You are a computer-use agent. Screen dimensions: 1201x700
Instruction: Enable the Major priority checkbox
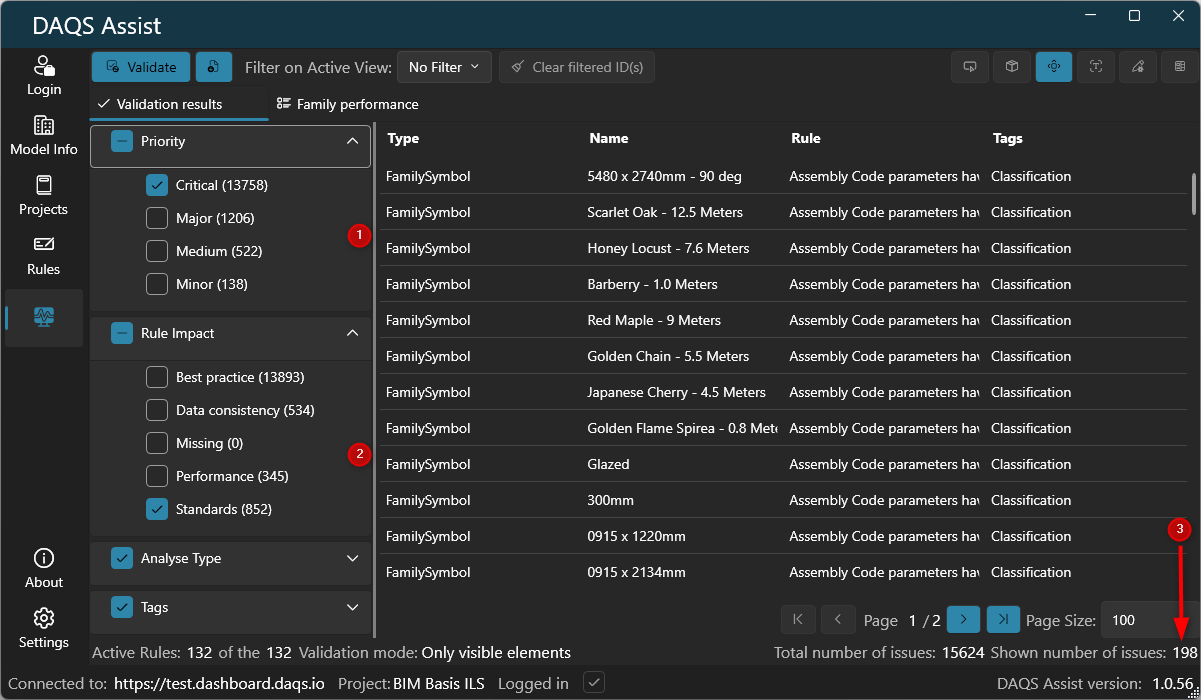[x=157, y=218]
